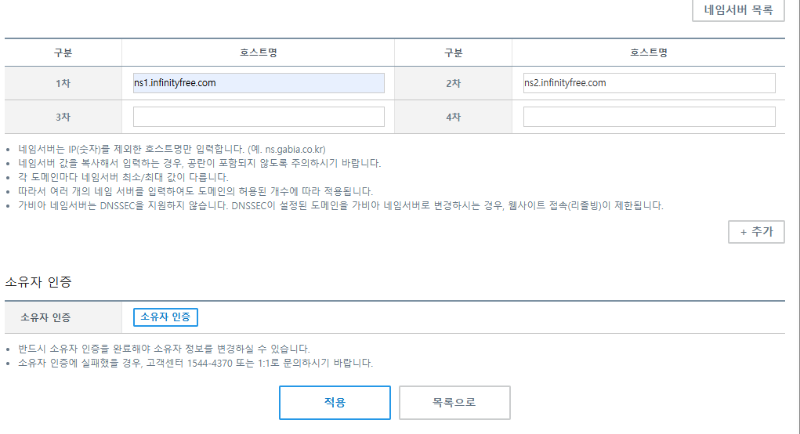
Task: Click the 2차 hostname field with ns2.infinityfree.com
Action: point(649,83)
